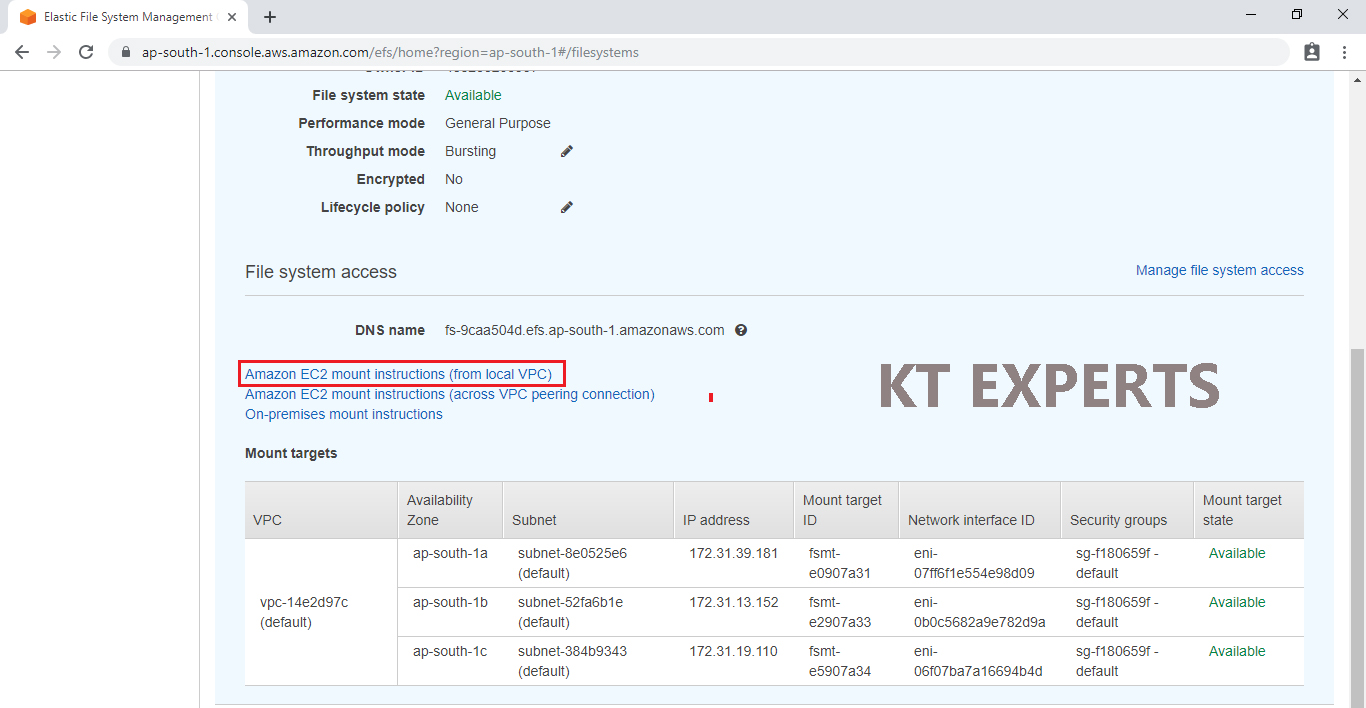This screenshot has height=708, width=1366.
Task: Open the Chrome three-dot menu
Action: tap(1344, 52)
